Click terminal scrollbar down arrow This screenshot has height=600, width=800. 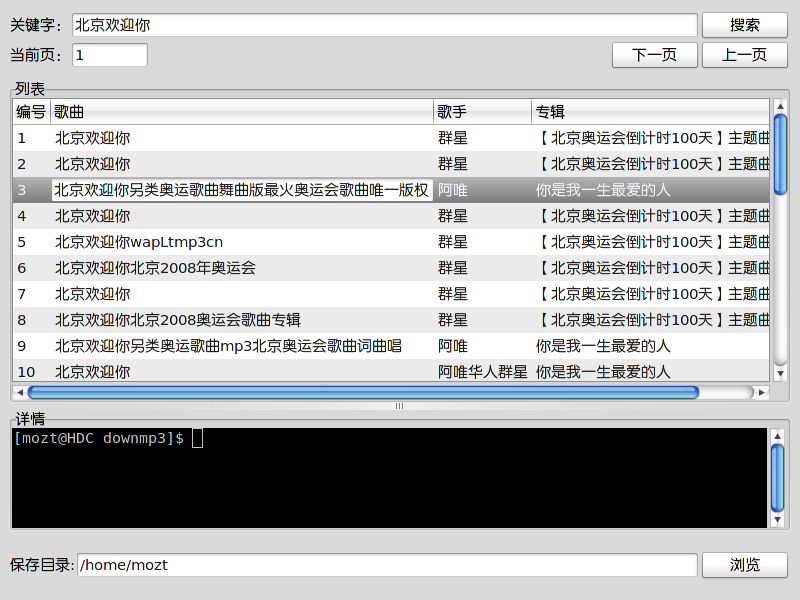(777, 520)
